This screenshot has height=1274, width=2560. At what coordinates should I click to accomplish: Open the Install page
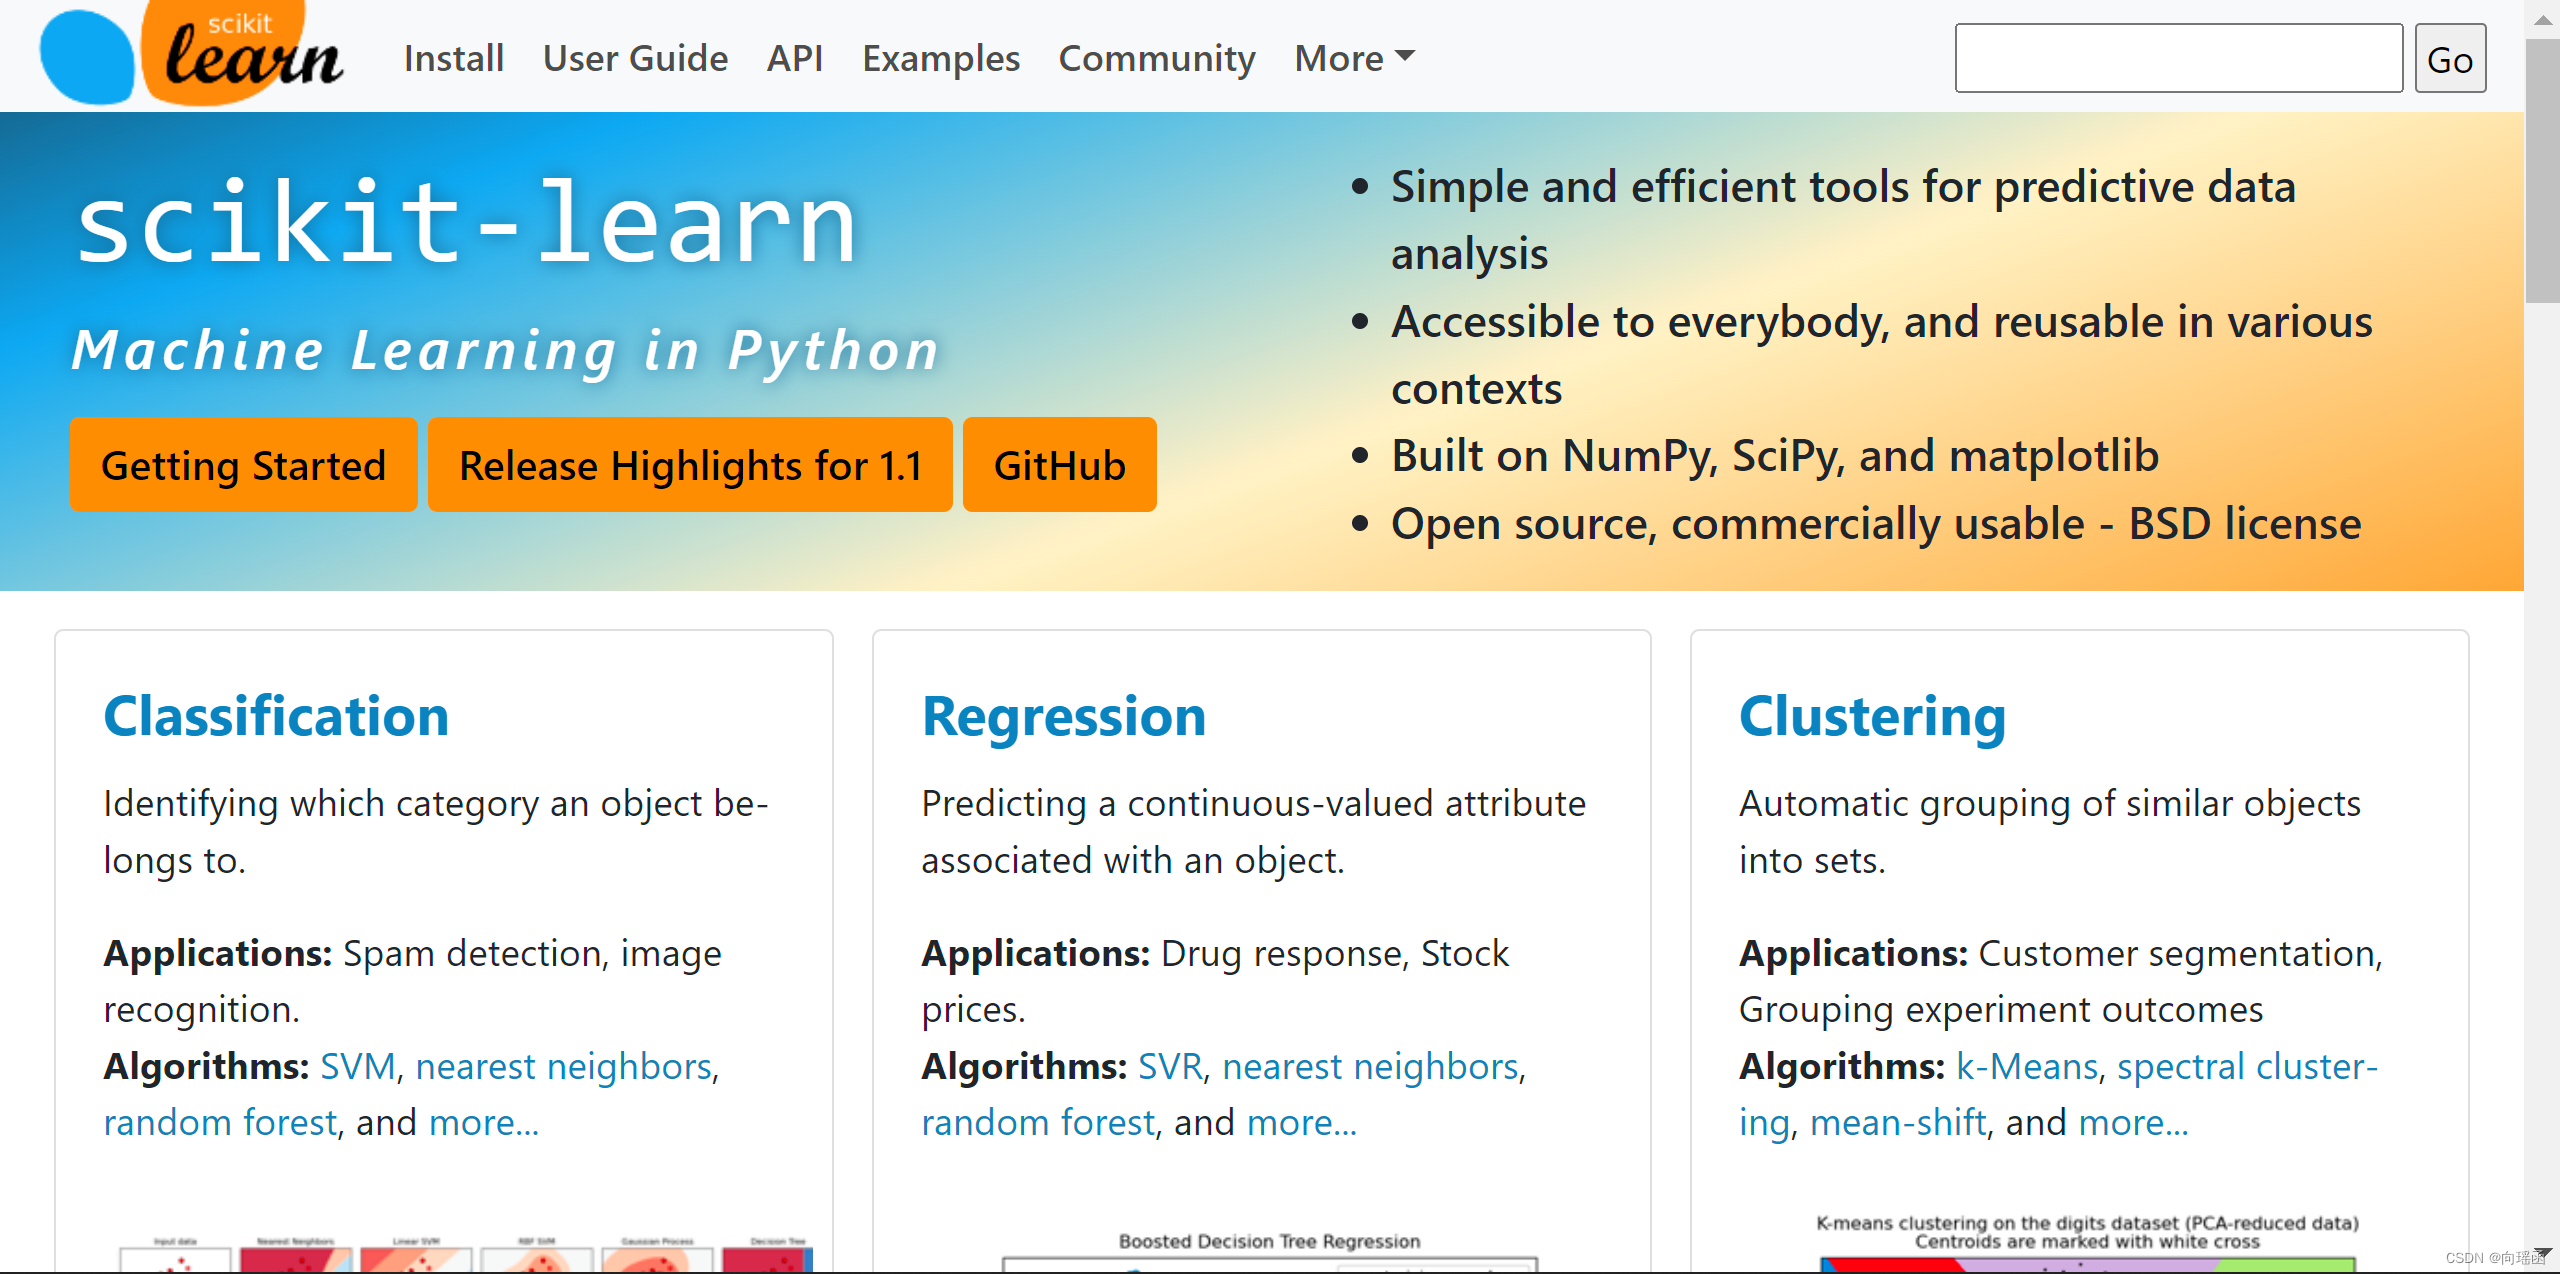tap(453, 58)
